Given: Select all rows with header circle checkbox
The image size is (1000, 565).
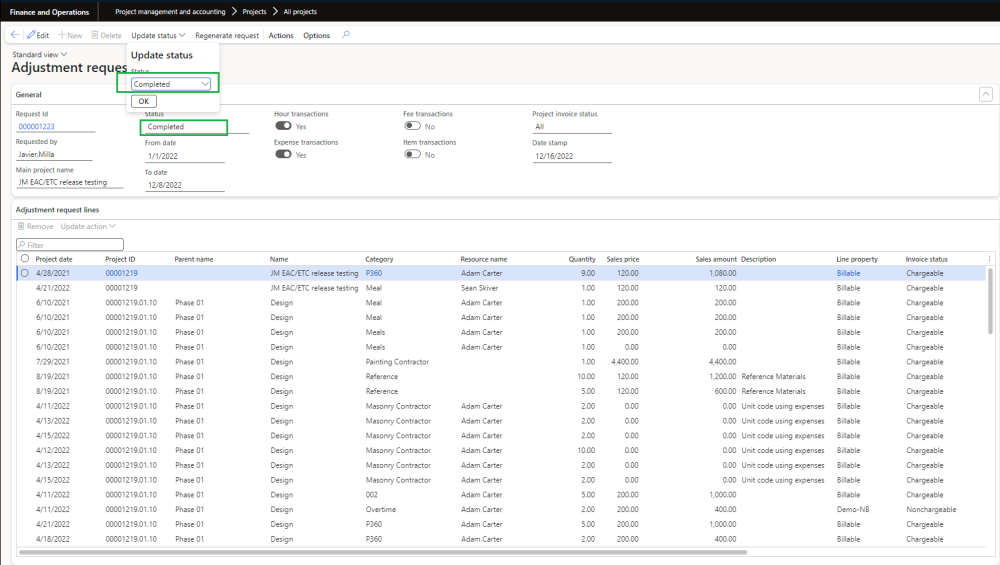Looking at the screenshot, I should coord(24,259).
